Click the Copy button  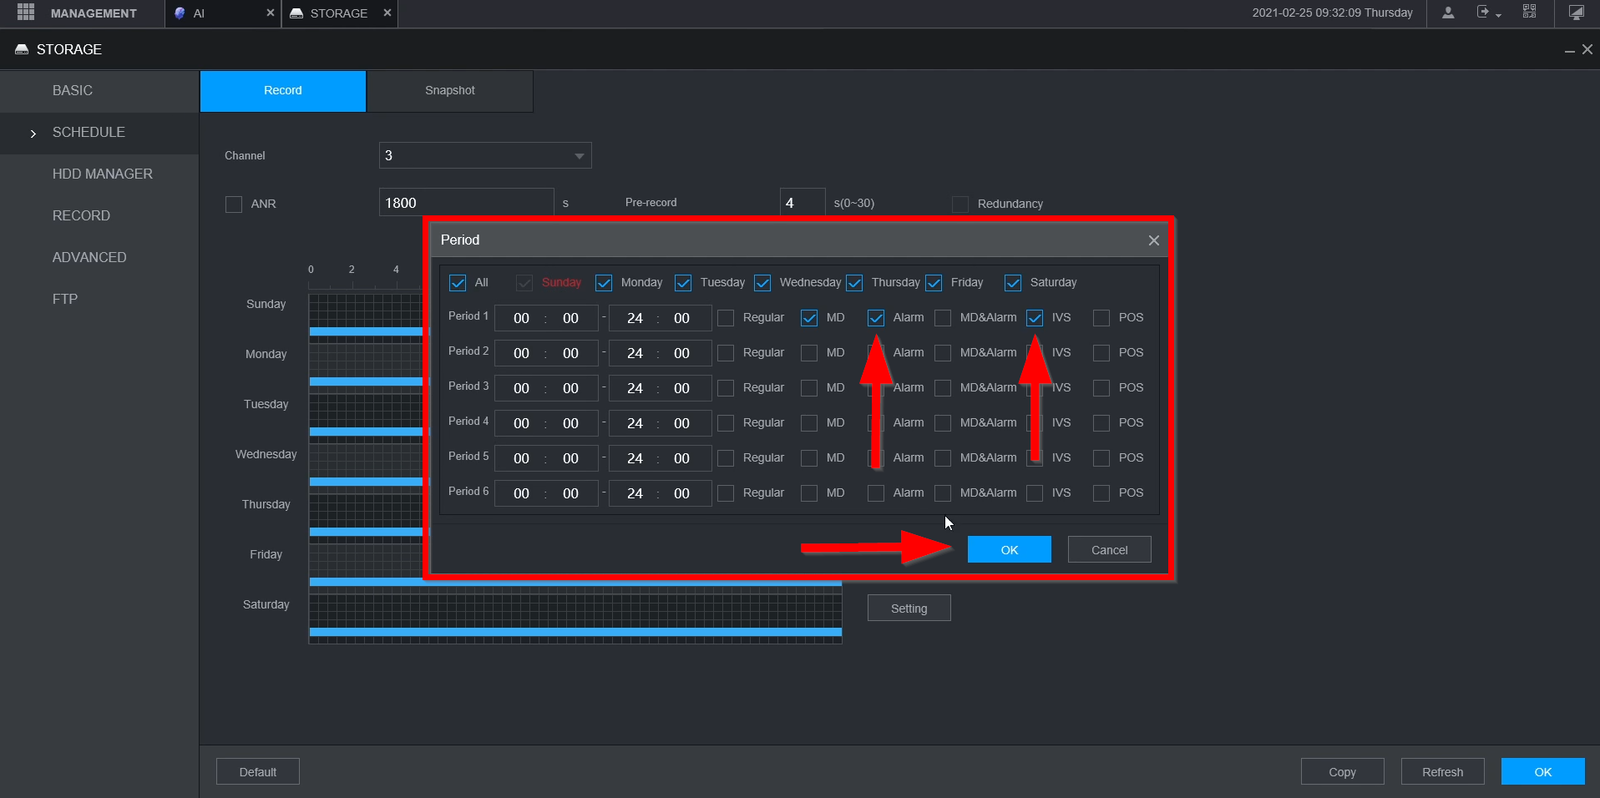click(1342, 772)
